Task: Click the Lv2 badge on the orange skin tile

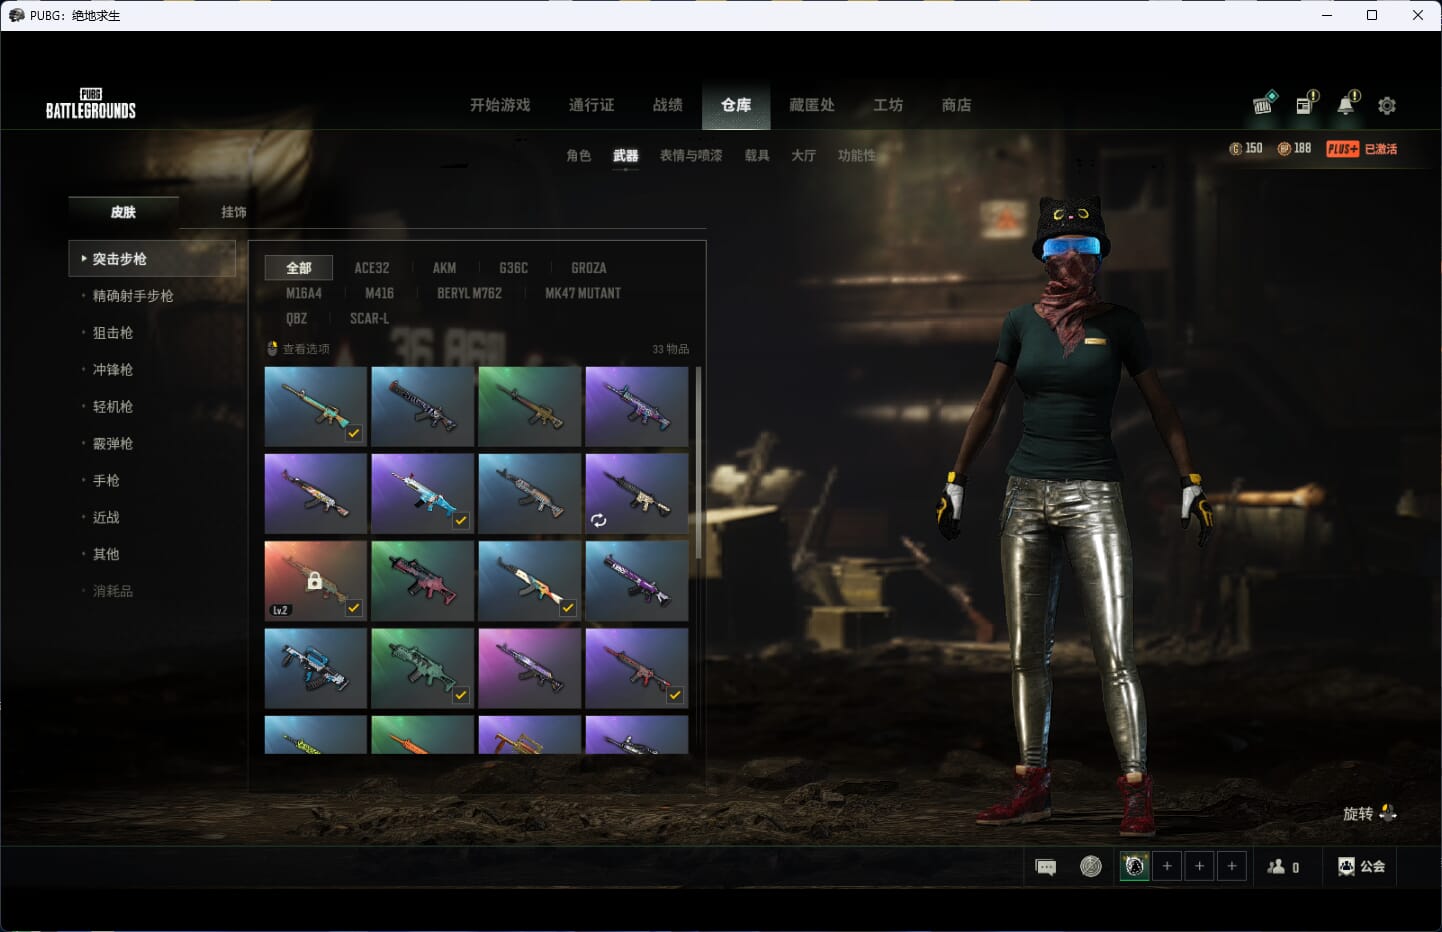Action: (280, 610)
